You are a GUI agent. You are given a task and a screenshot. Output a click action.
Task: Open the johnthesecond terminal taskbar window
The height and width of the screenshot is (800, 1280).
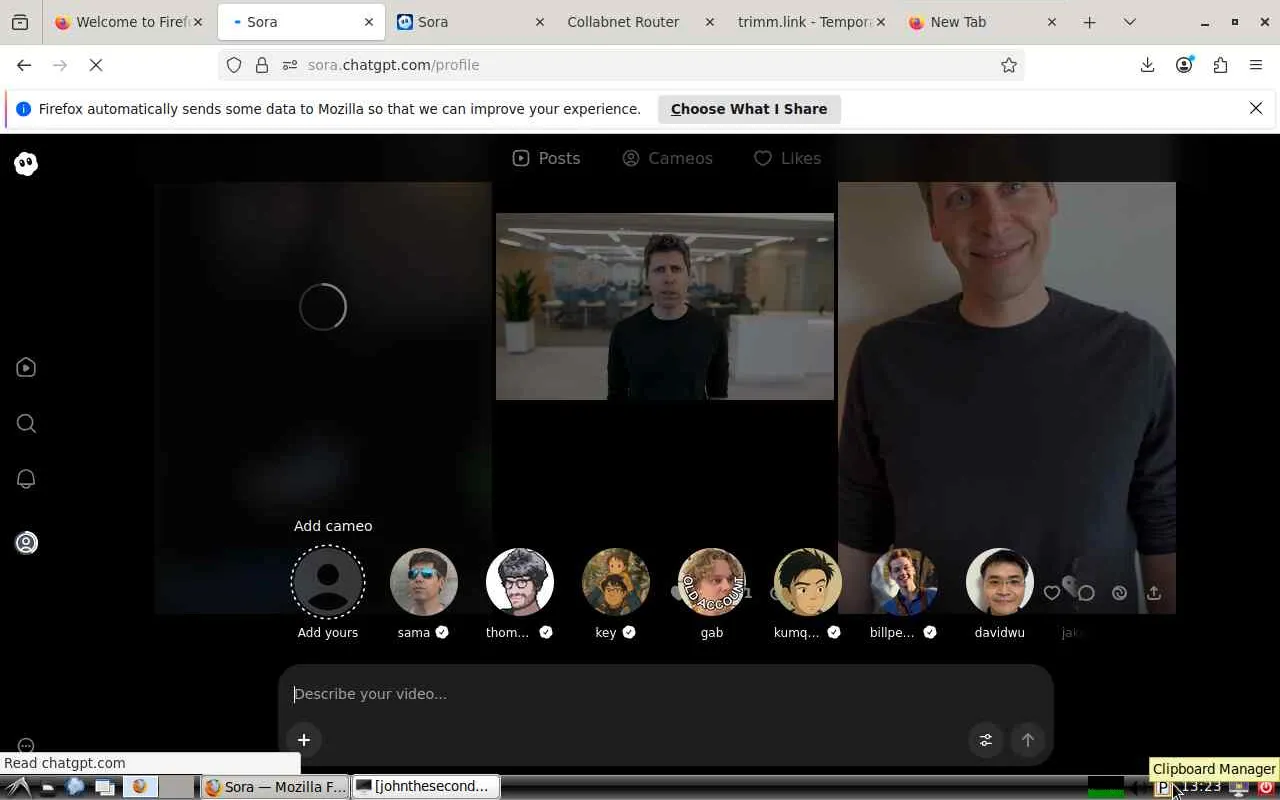427,787
